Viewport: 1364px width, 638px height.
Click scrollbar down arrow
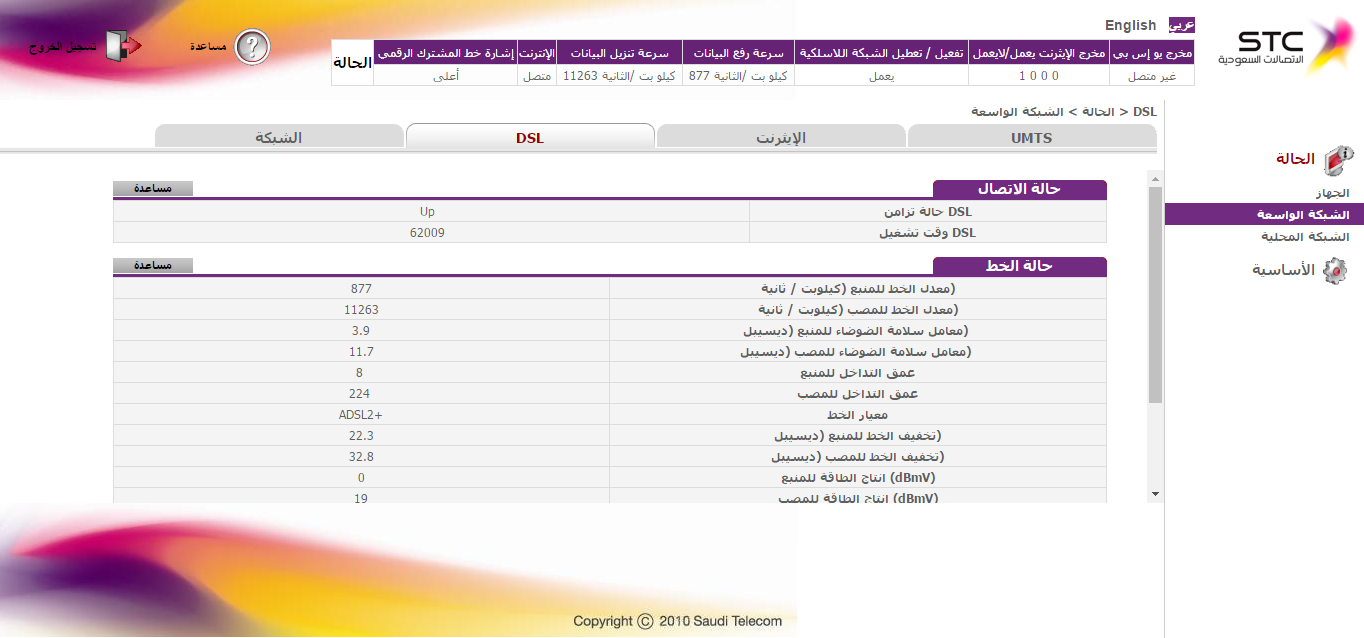[x=1155, y=494]
